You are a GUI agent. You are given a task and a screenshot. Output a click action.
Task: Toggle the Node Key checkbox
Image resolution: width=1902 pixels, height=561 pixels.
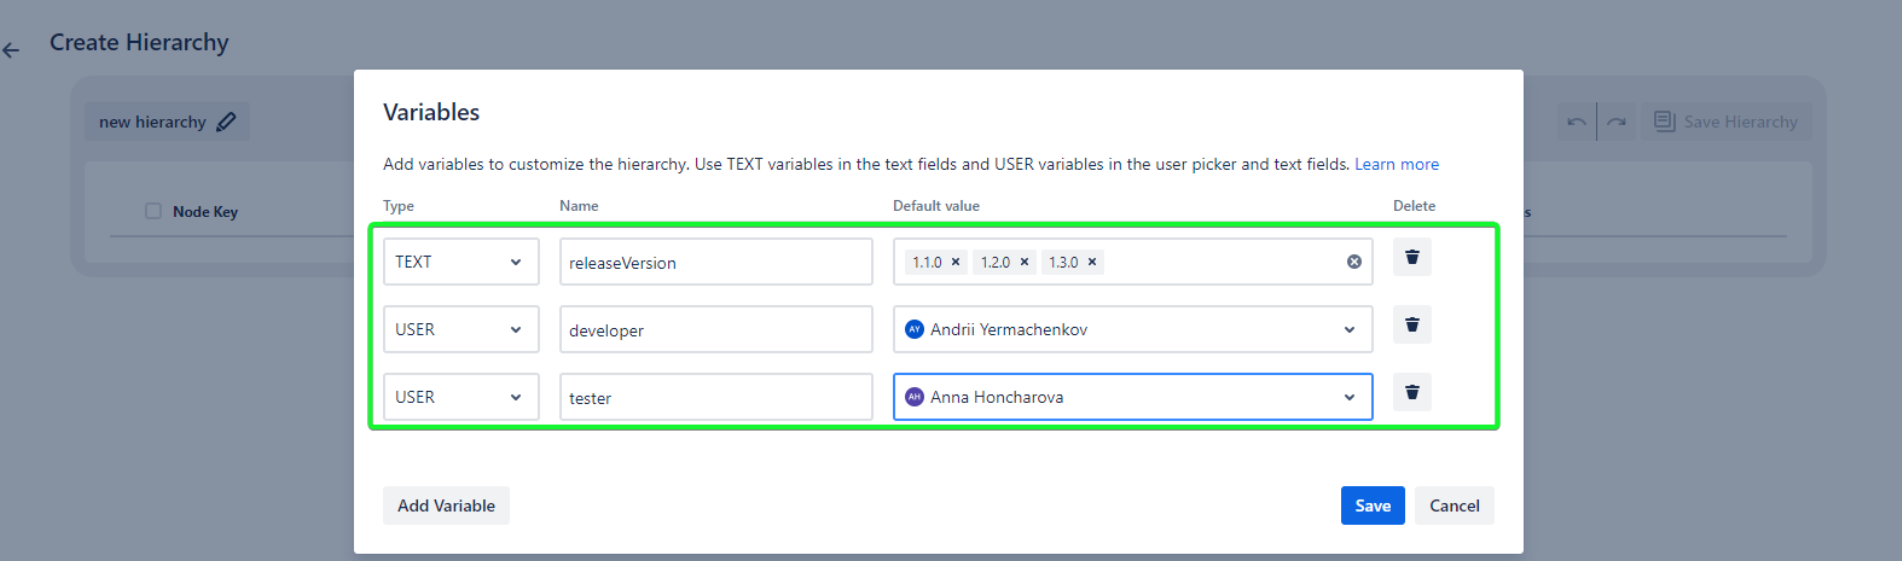[x=153, y=211]
